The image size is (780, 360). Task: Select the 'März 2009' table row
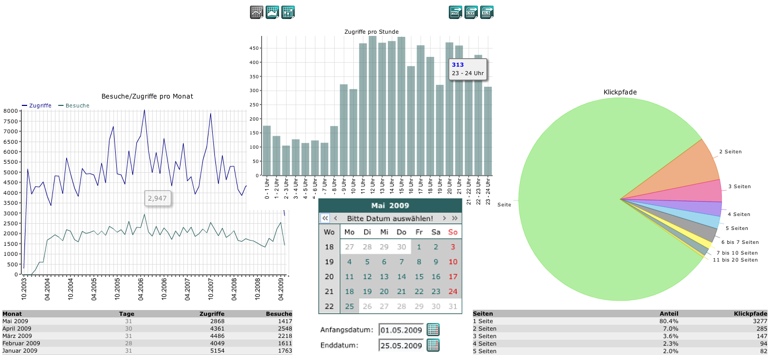[x=147, y=336]
